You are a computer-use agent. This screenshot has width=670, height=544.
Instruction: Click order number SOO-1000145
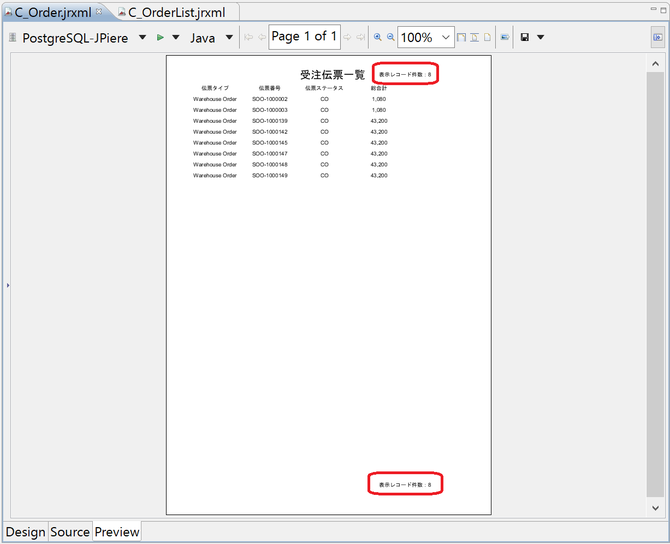point(270,143)
